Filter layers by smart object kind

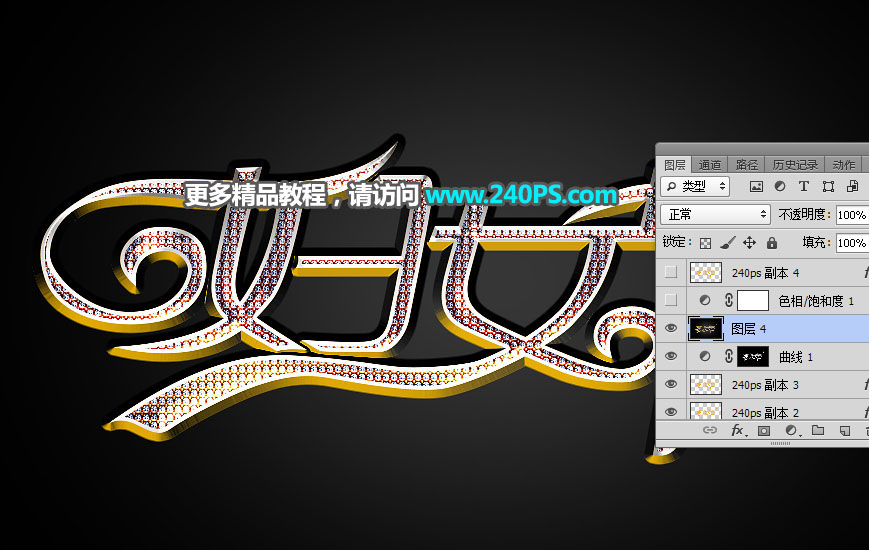point(852,186)
